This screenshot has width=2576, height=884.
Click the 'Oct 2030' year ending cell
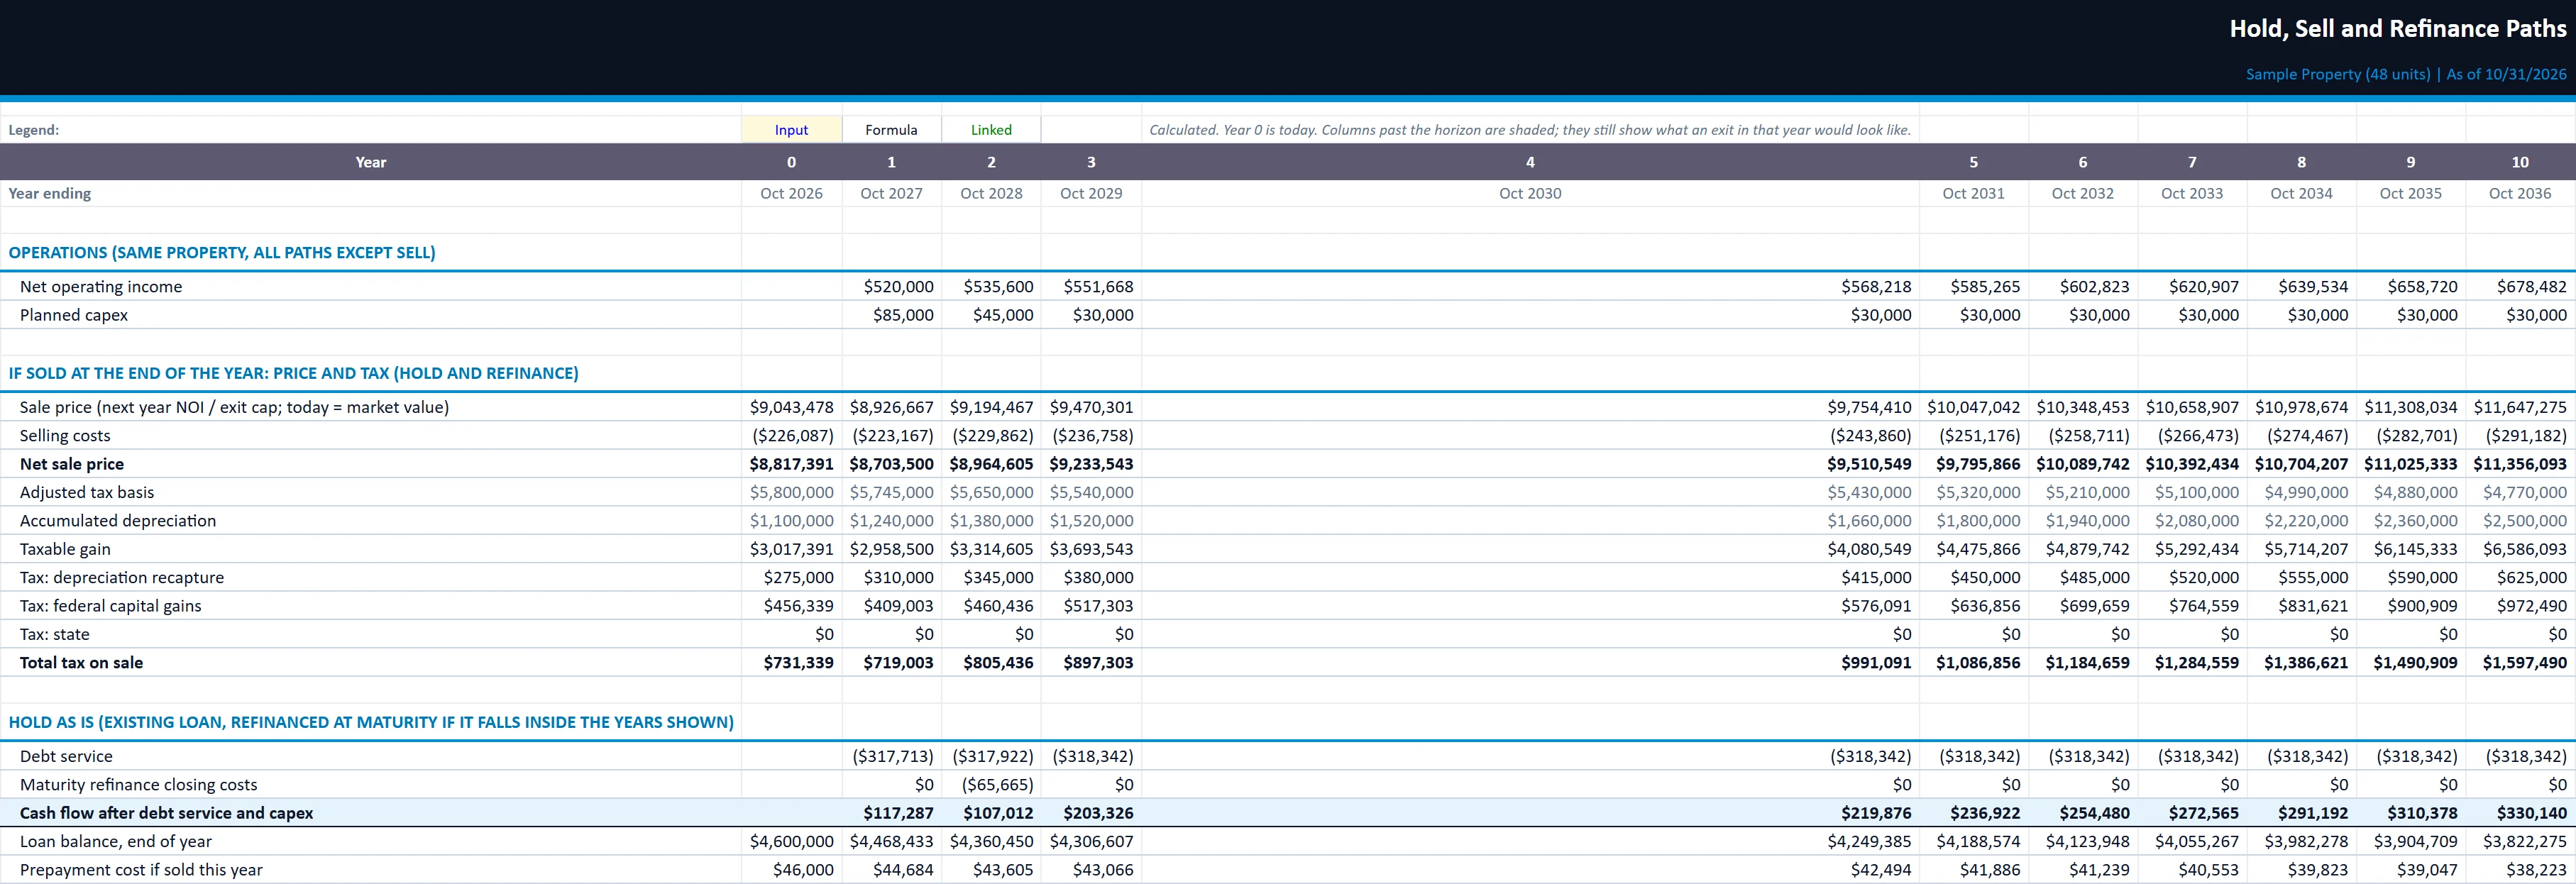(x=1530, y=193)
